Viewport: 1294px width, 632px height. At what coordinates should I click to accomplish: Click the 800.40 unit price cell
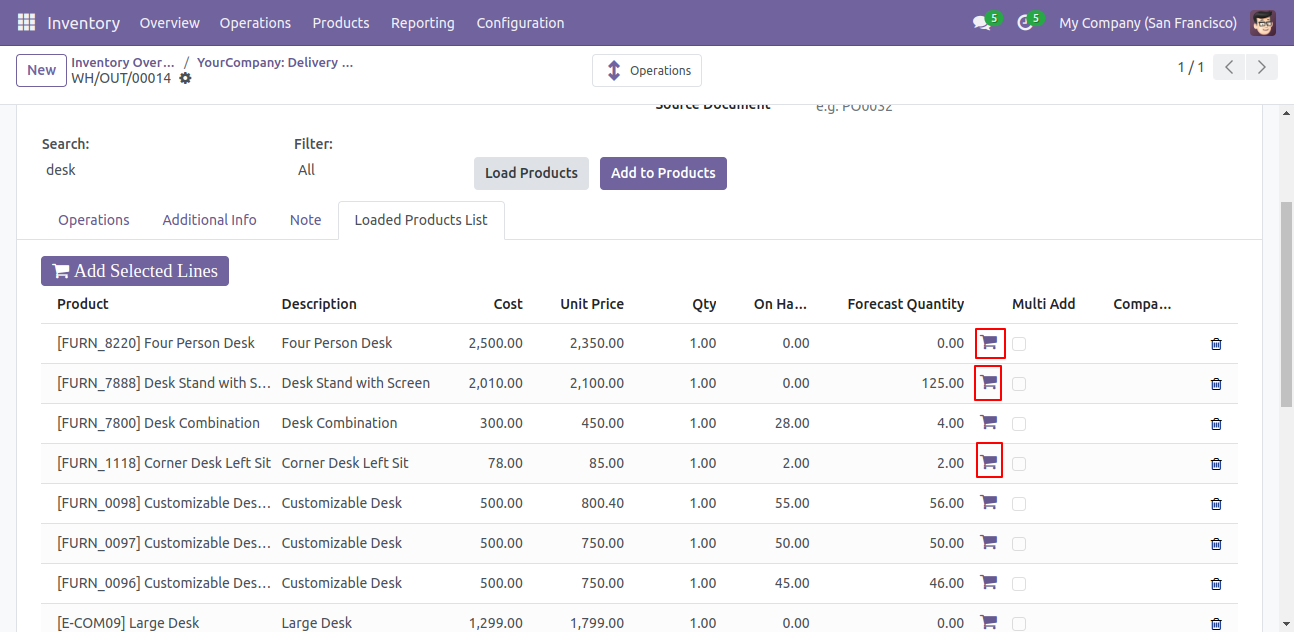(x=603, y=503)
